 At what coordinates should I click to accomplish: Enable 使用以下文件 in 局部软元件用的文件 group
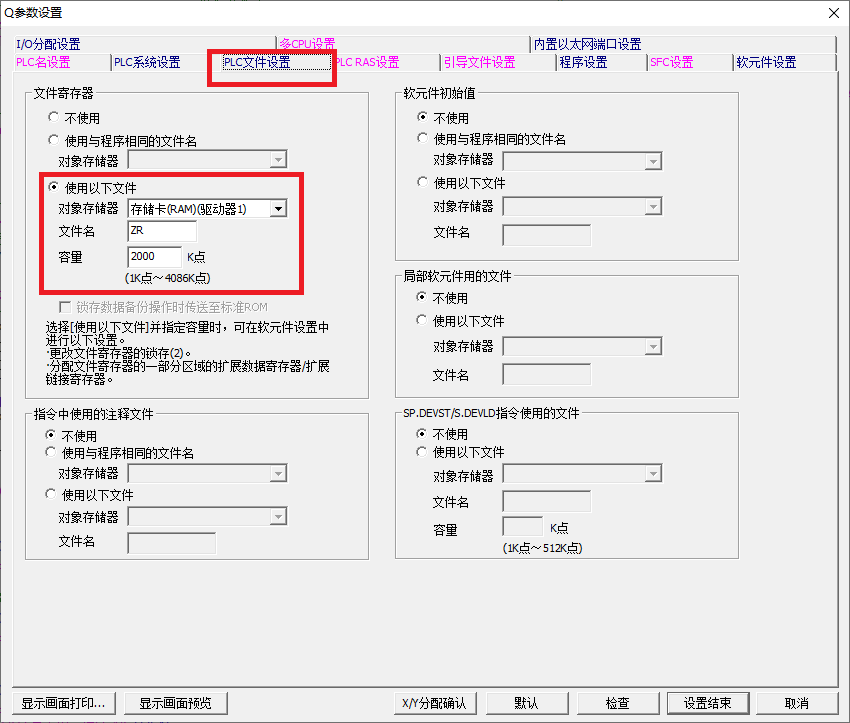(x=423, y=321)
